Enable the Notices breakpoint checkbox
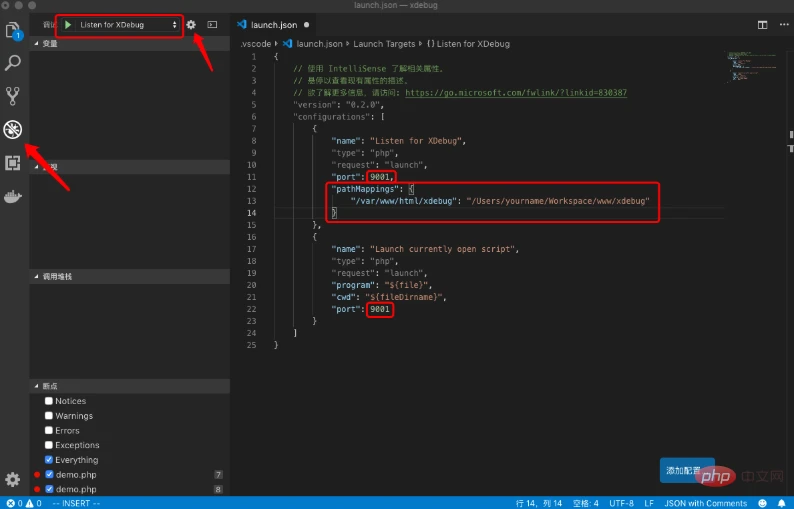 coord(49,401)
